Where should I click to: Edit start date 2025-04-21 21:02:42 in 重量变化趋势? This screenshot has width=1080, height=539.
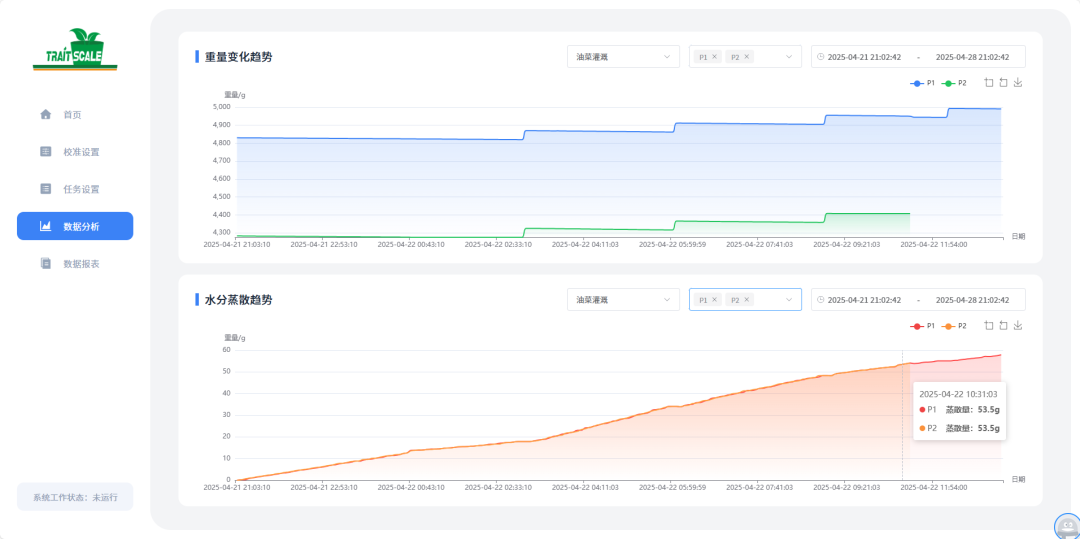pyautogui.click(x=864, y=56)
